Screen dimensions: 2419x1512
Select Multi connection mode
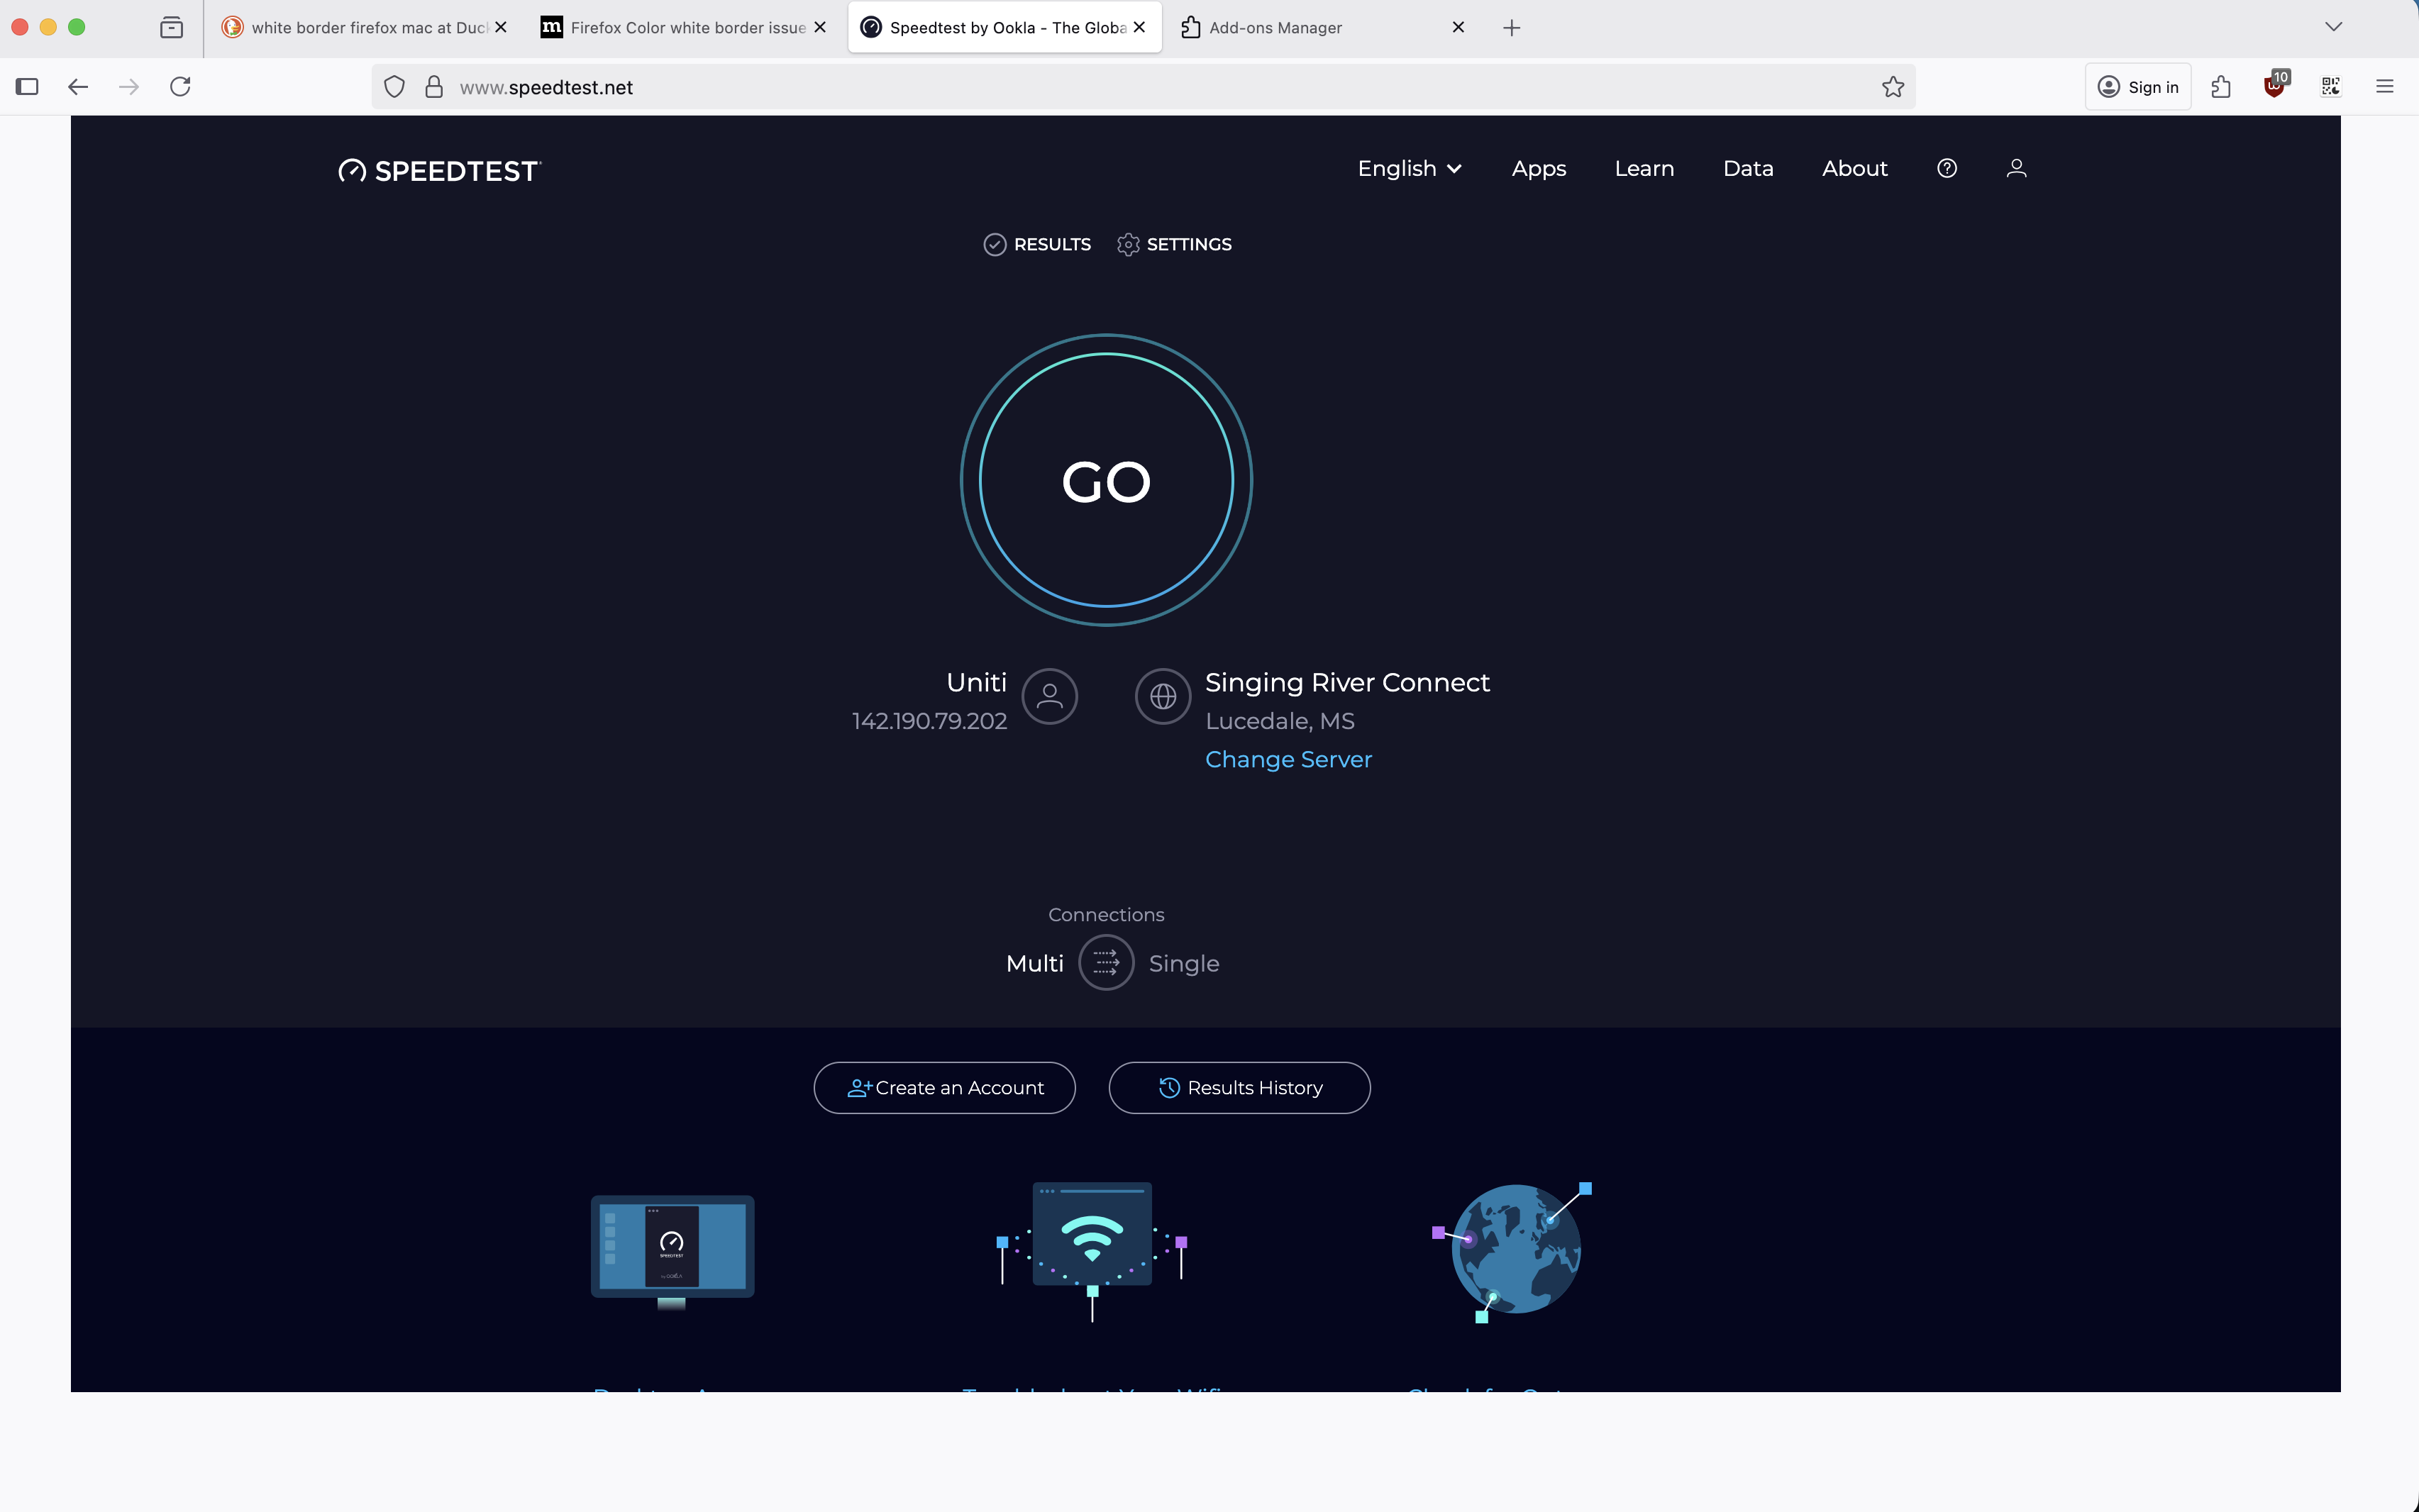1034,963
